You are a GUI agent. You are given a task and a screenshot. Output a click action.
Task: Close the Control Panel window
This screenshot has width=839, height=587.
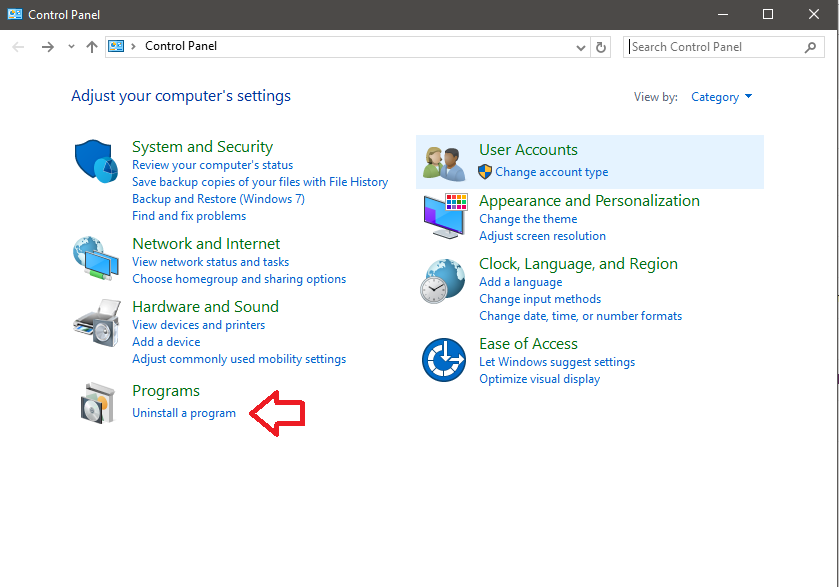[814, 14]
